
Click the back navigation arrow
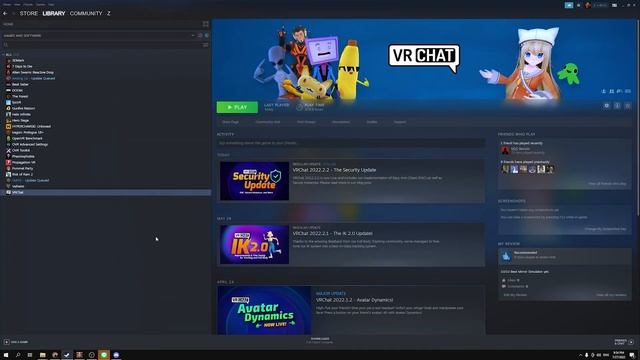tap(5, 13)
